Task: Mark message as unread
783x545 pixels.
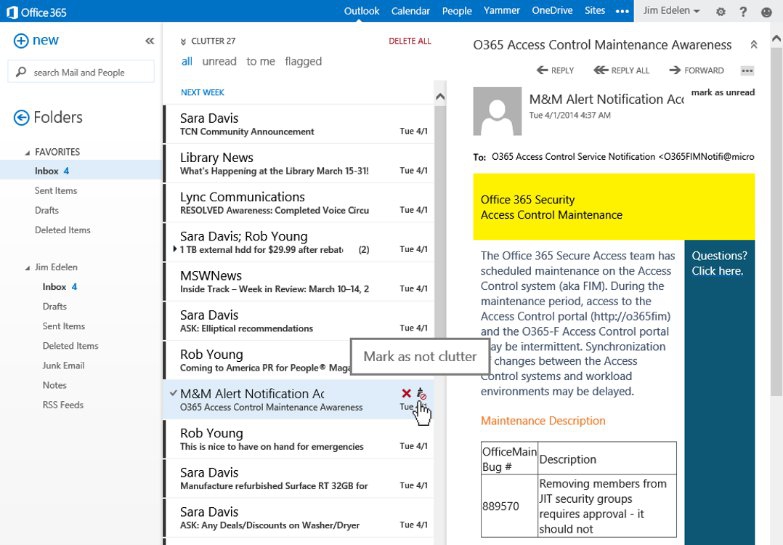Action: [x=723, y=92]
